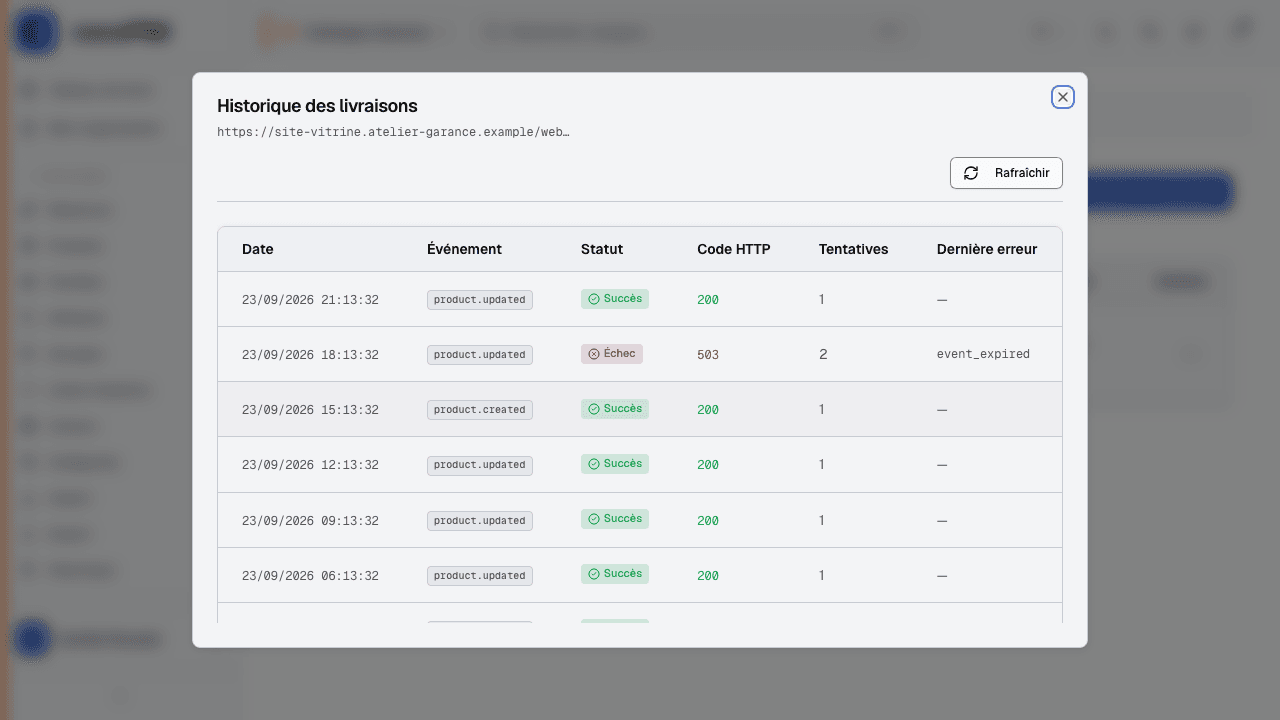
Task: Click the Rafraîchir button
Action: (x=1006, y=173)
